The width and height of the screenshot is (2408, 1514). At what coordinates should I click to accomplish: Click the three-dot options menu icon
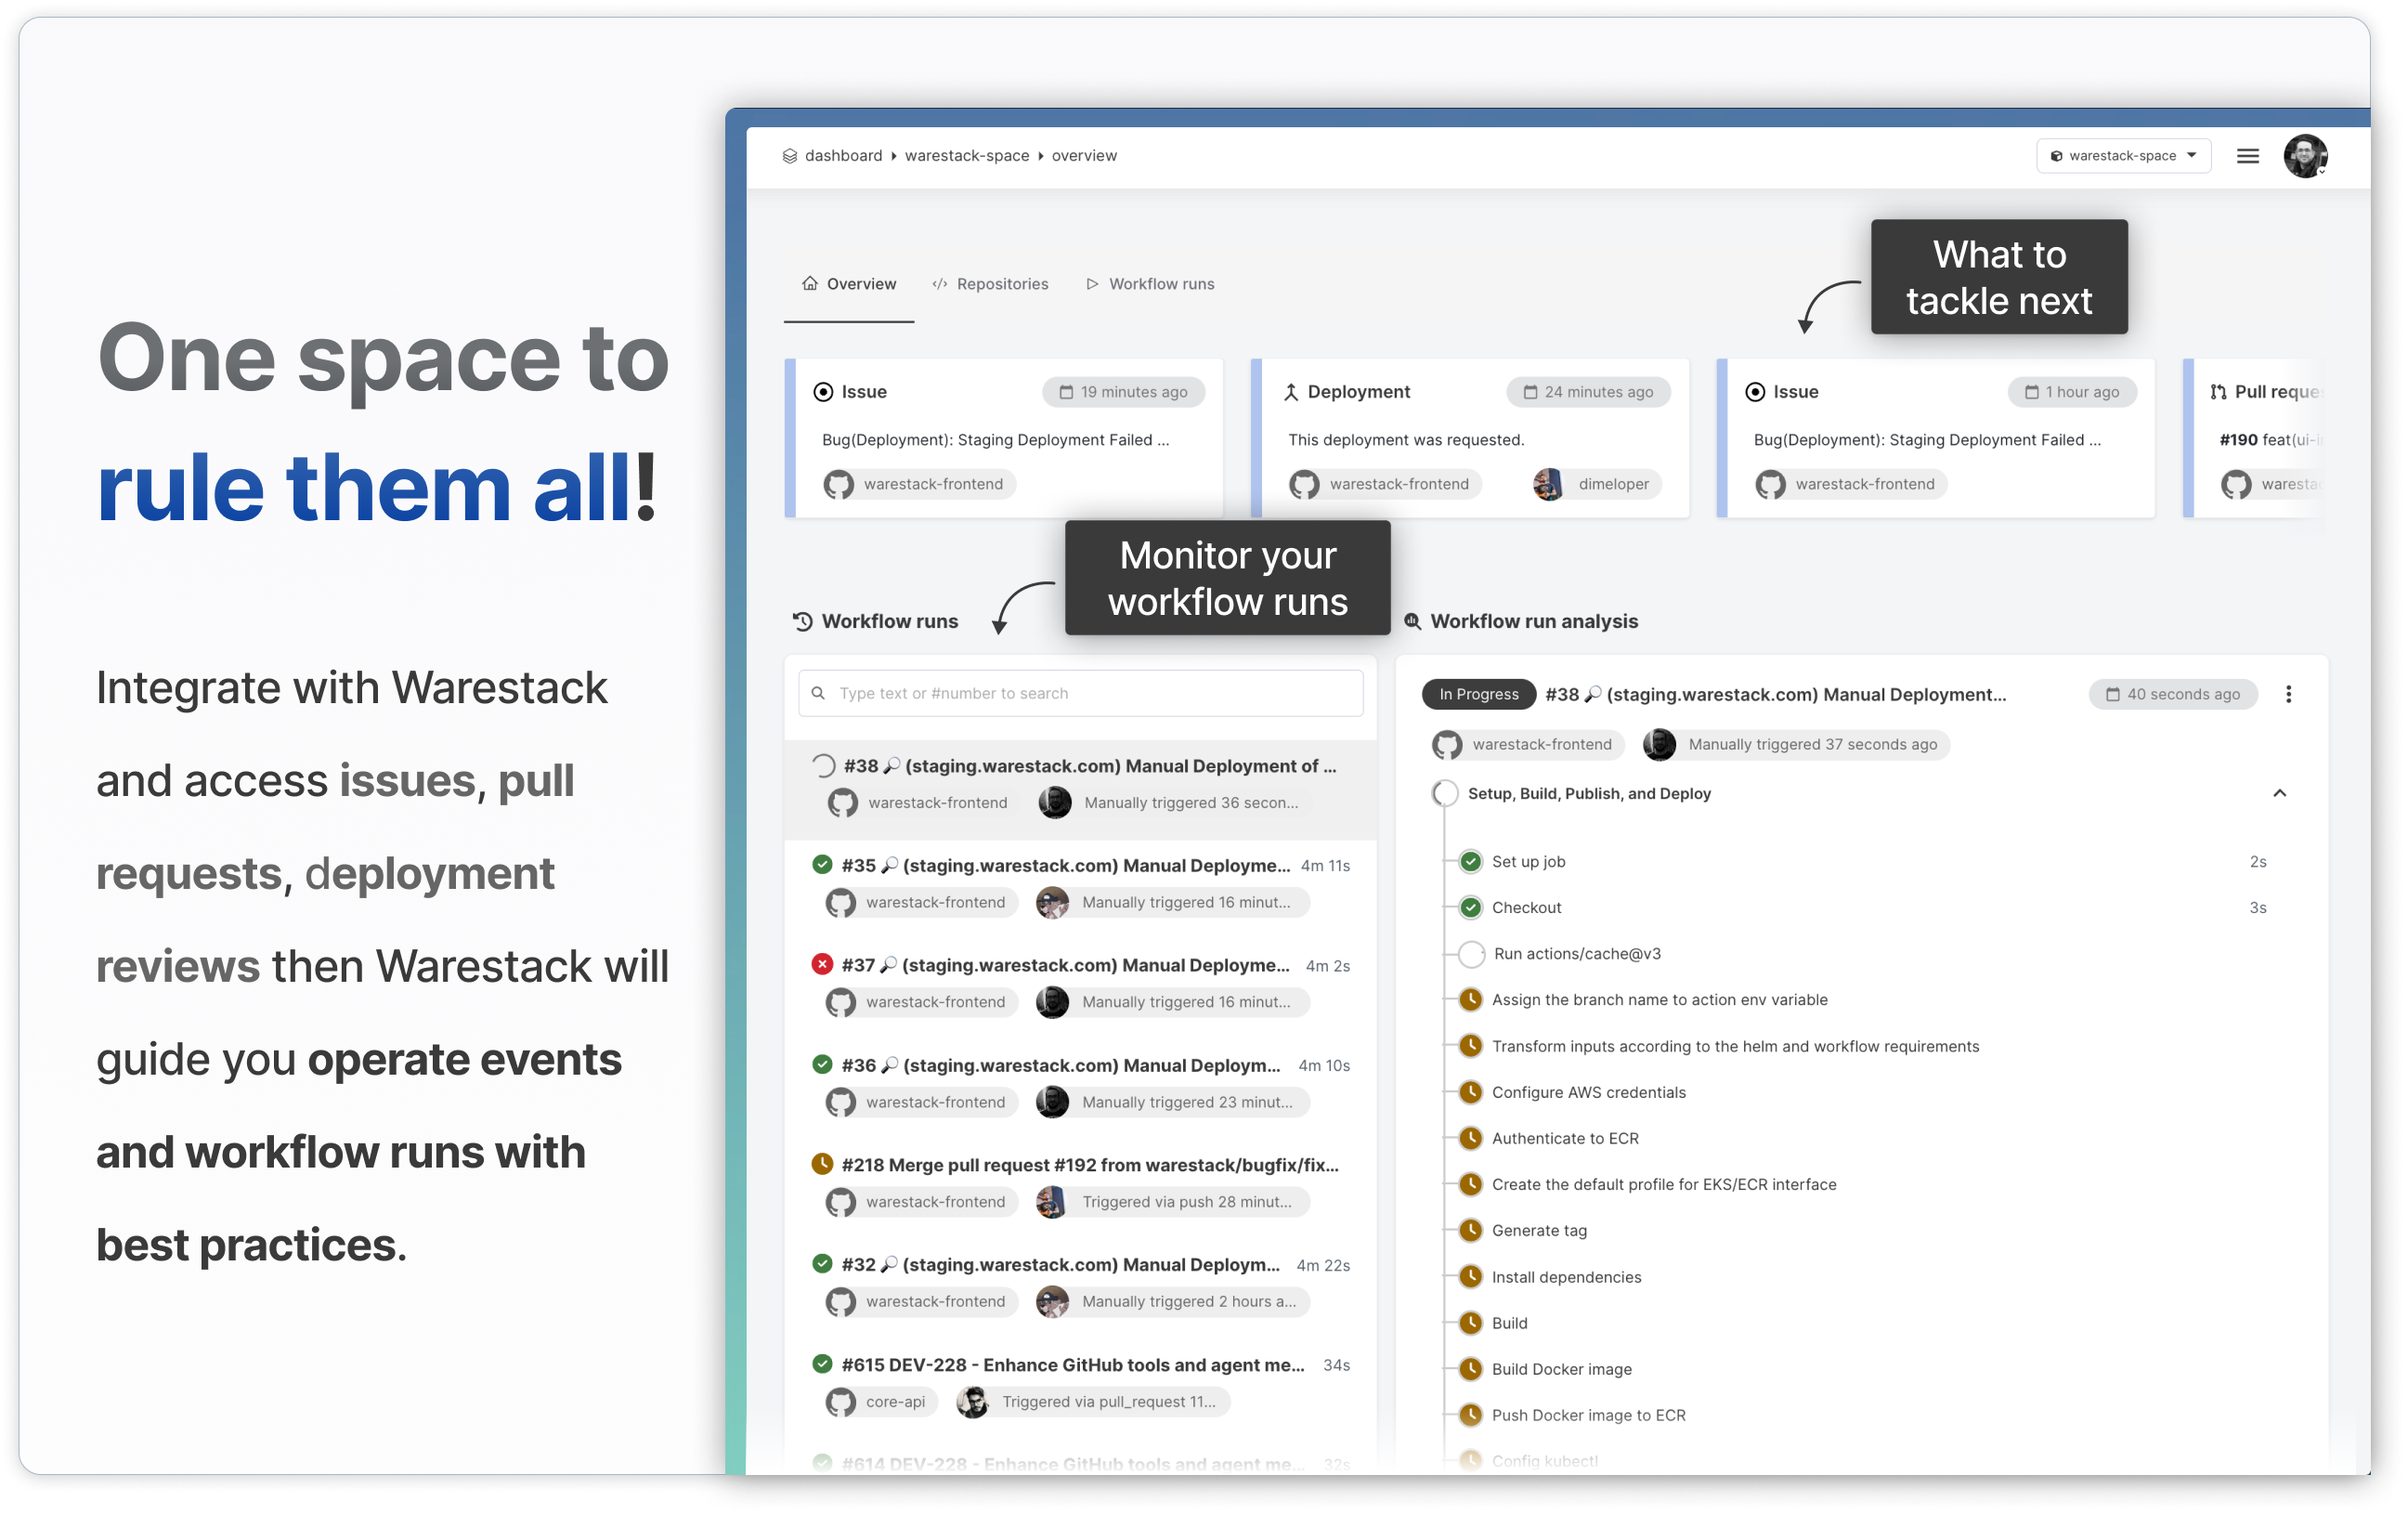pos(2288,694)
